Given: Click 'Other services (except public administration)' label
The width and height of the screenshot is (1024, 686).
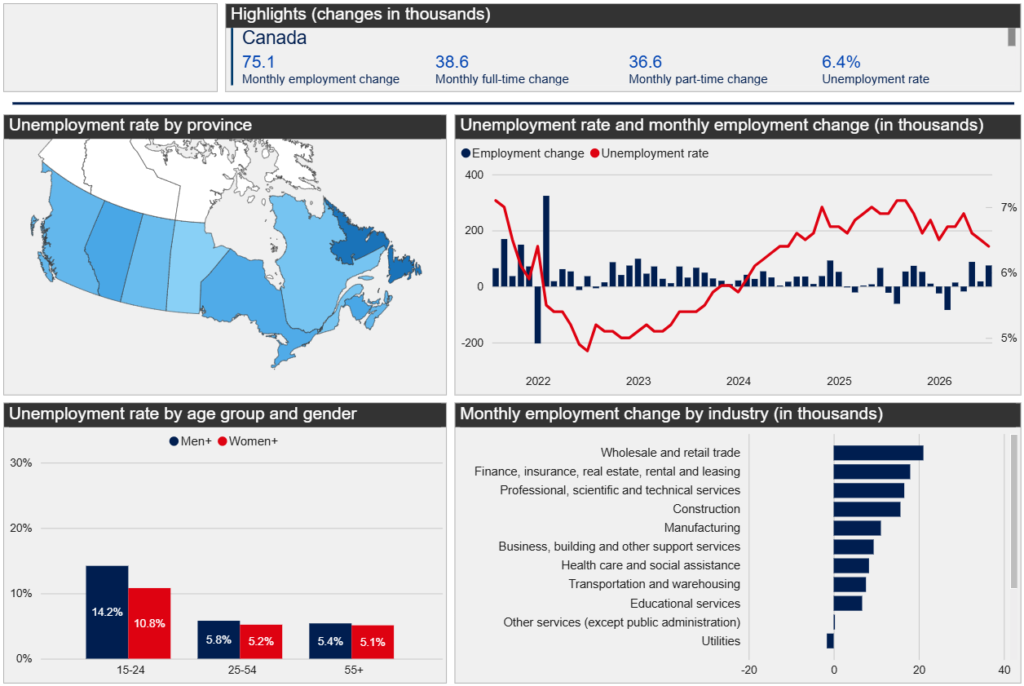Looking at the screenshot, I should point(622,623).
